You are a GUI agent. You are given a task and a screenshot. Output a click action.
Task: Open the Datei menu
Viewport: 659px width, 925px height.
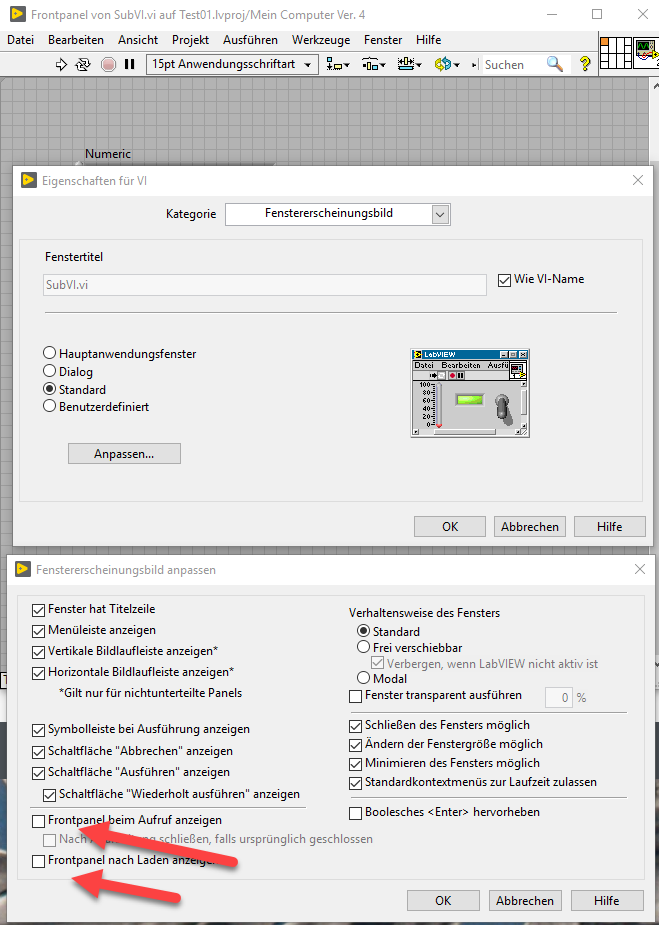point(21,40)
